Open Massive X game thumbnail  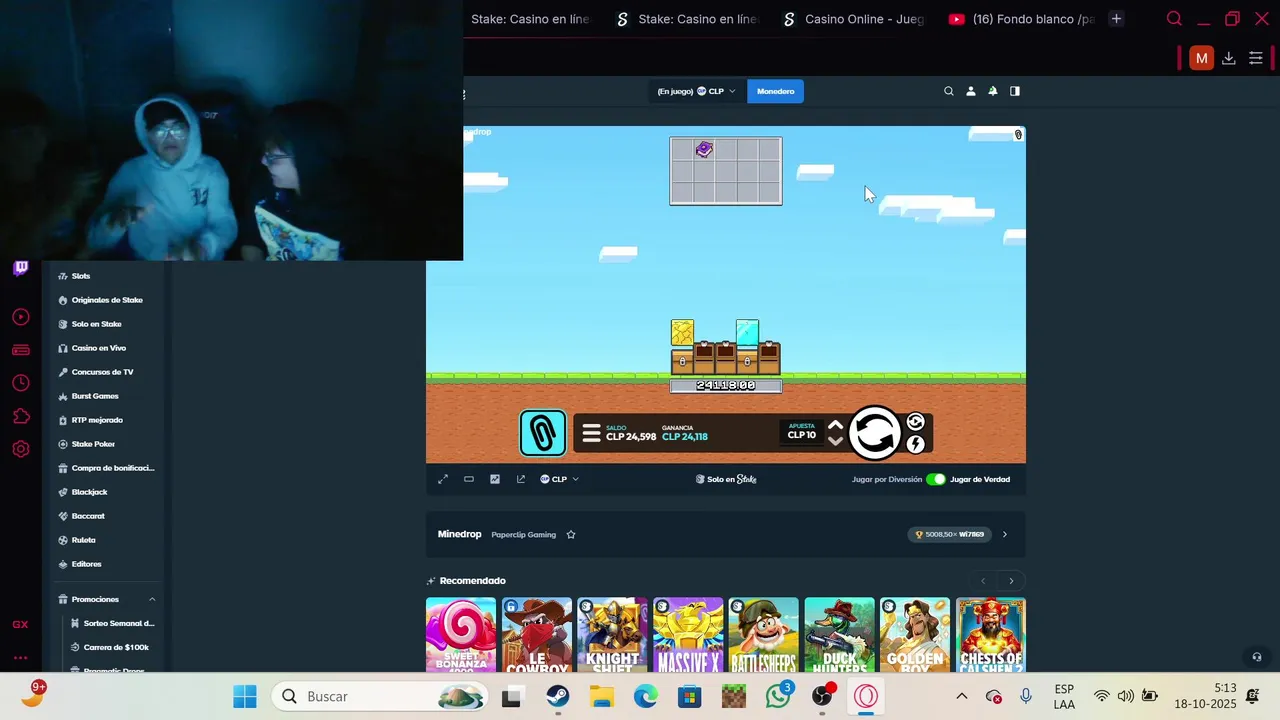pyautogui.click(x=688, y=635)
